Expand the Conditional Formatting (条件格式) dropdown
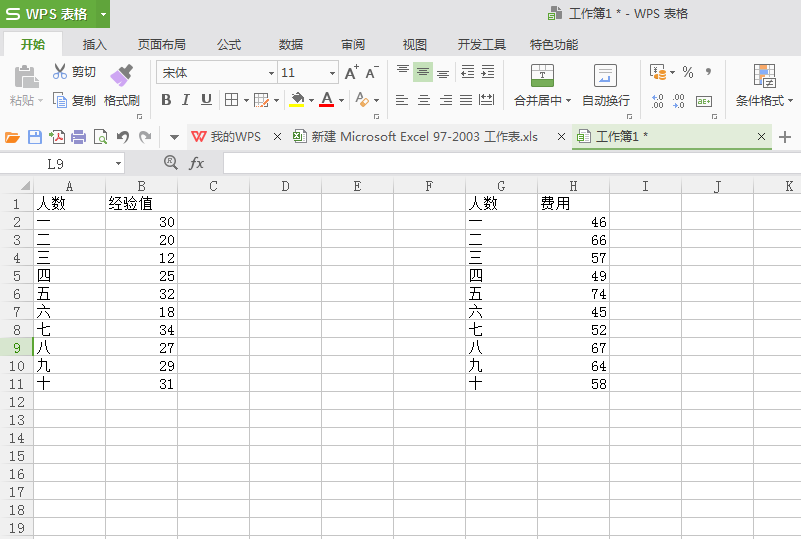 765,101
